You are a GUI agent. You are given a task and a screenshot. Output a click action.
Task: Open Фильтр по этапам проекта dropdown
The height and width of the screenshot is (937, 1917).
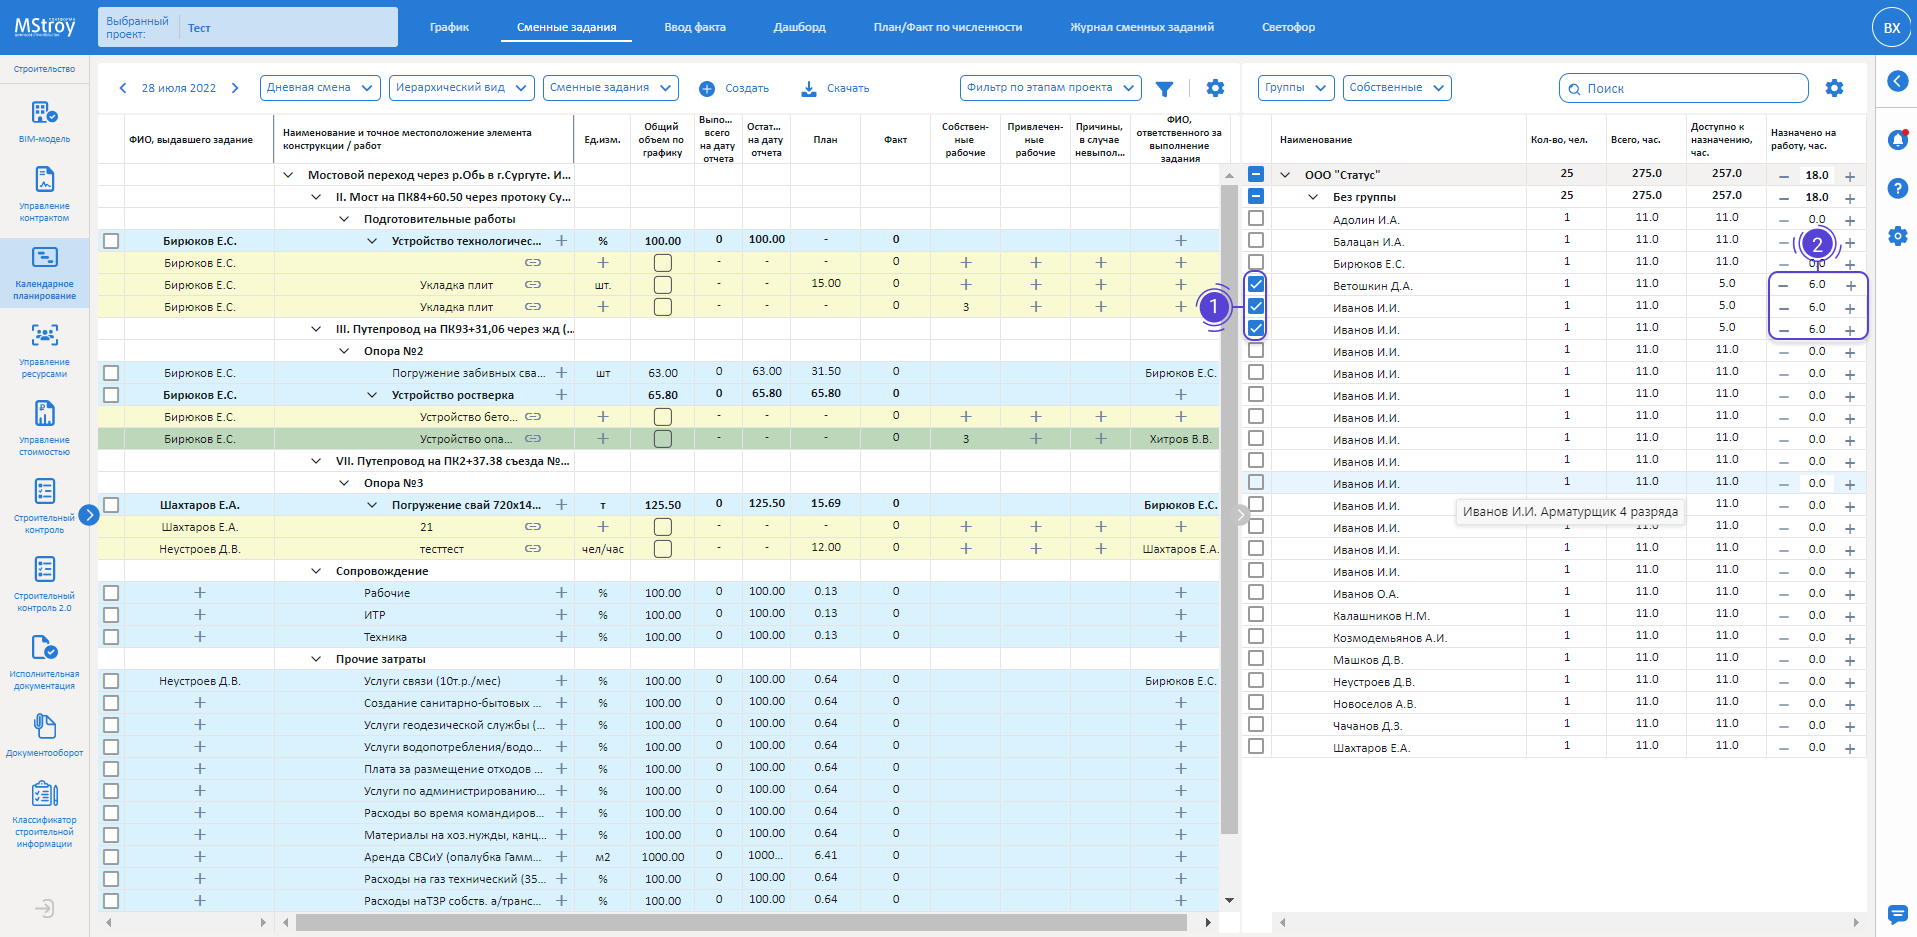1051,88
